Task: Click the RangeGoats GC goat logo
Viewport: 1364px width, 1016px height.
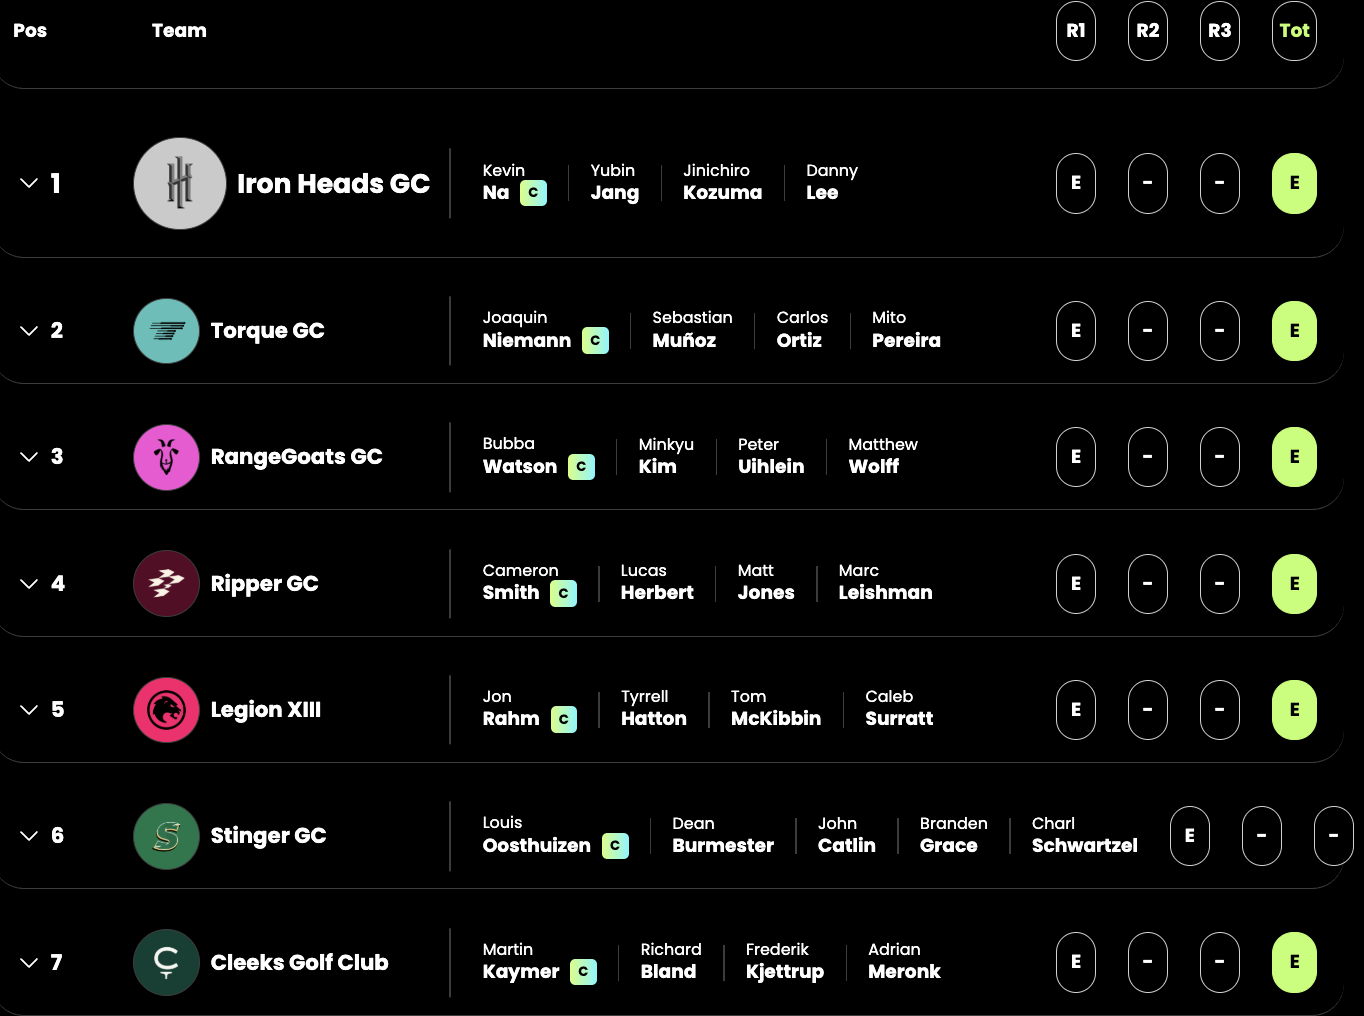Action: pyautogui.click(x=167, y=457)
